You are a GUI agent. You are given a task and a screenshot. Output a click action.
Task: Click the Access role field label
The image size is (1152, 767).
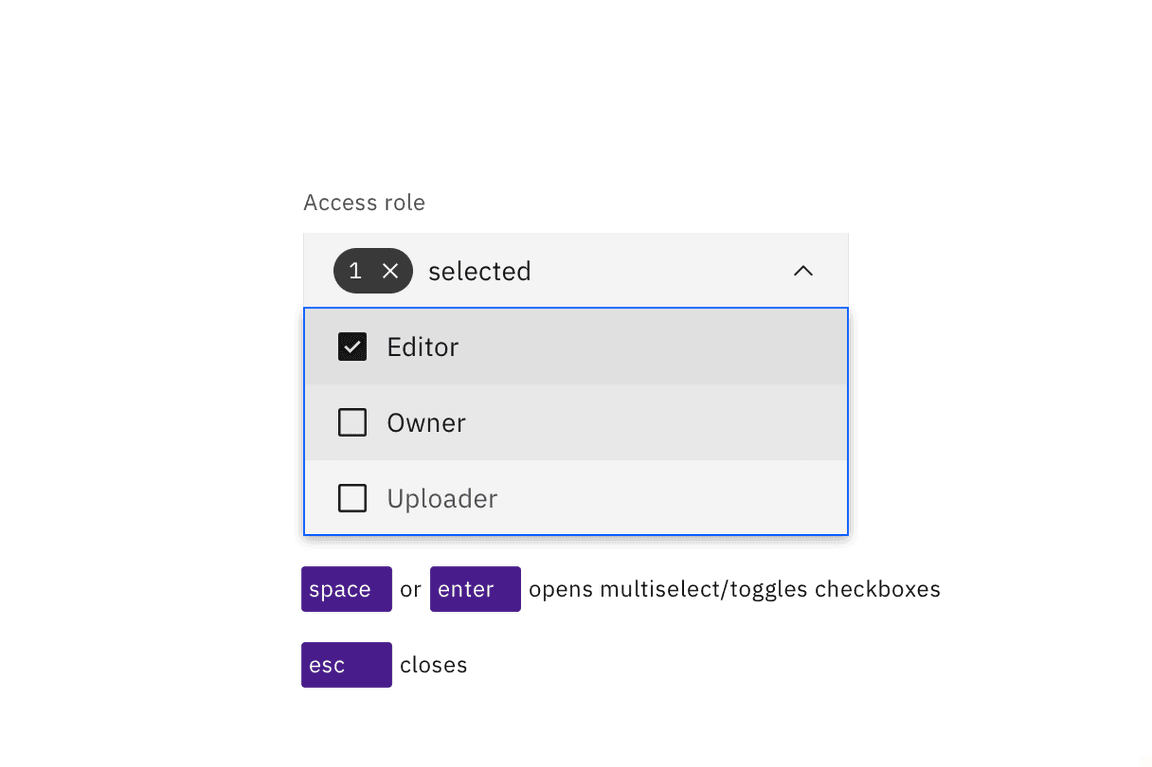point(364,203)
